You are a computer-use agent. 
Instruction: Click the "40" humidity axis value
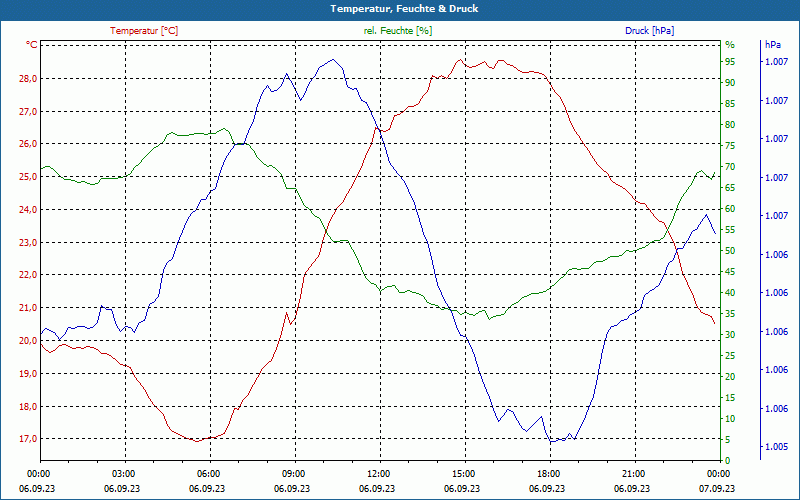[731, 293]
